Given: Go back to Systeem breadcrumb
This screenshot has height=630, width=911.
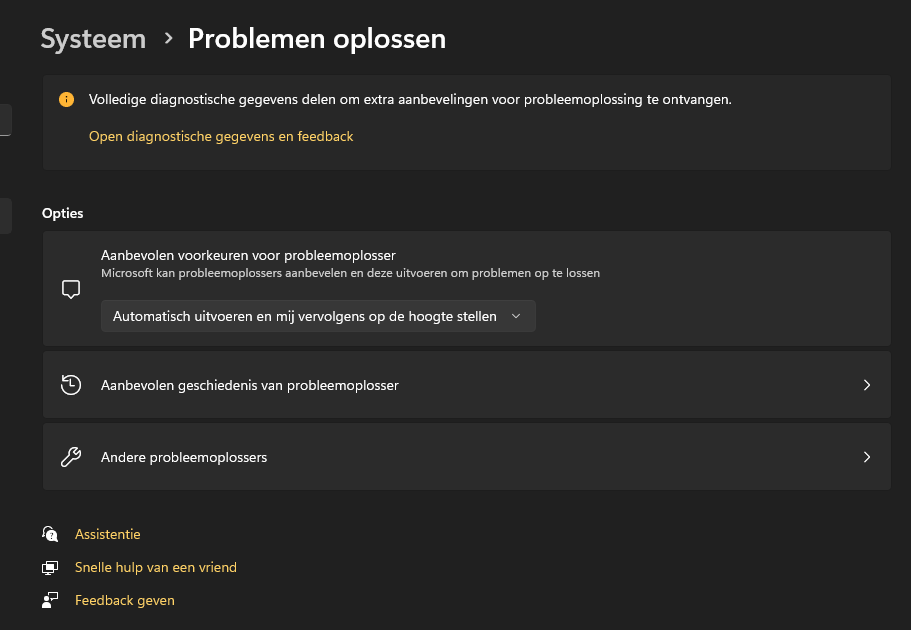Looking at the screenshot, I should 93,39.
